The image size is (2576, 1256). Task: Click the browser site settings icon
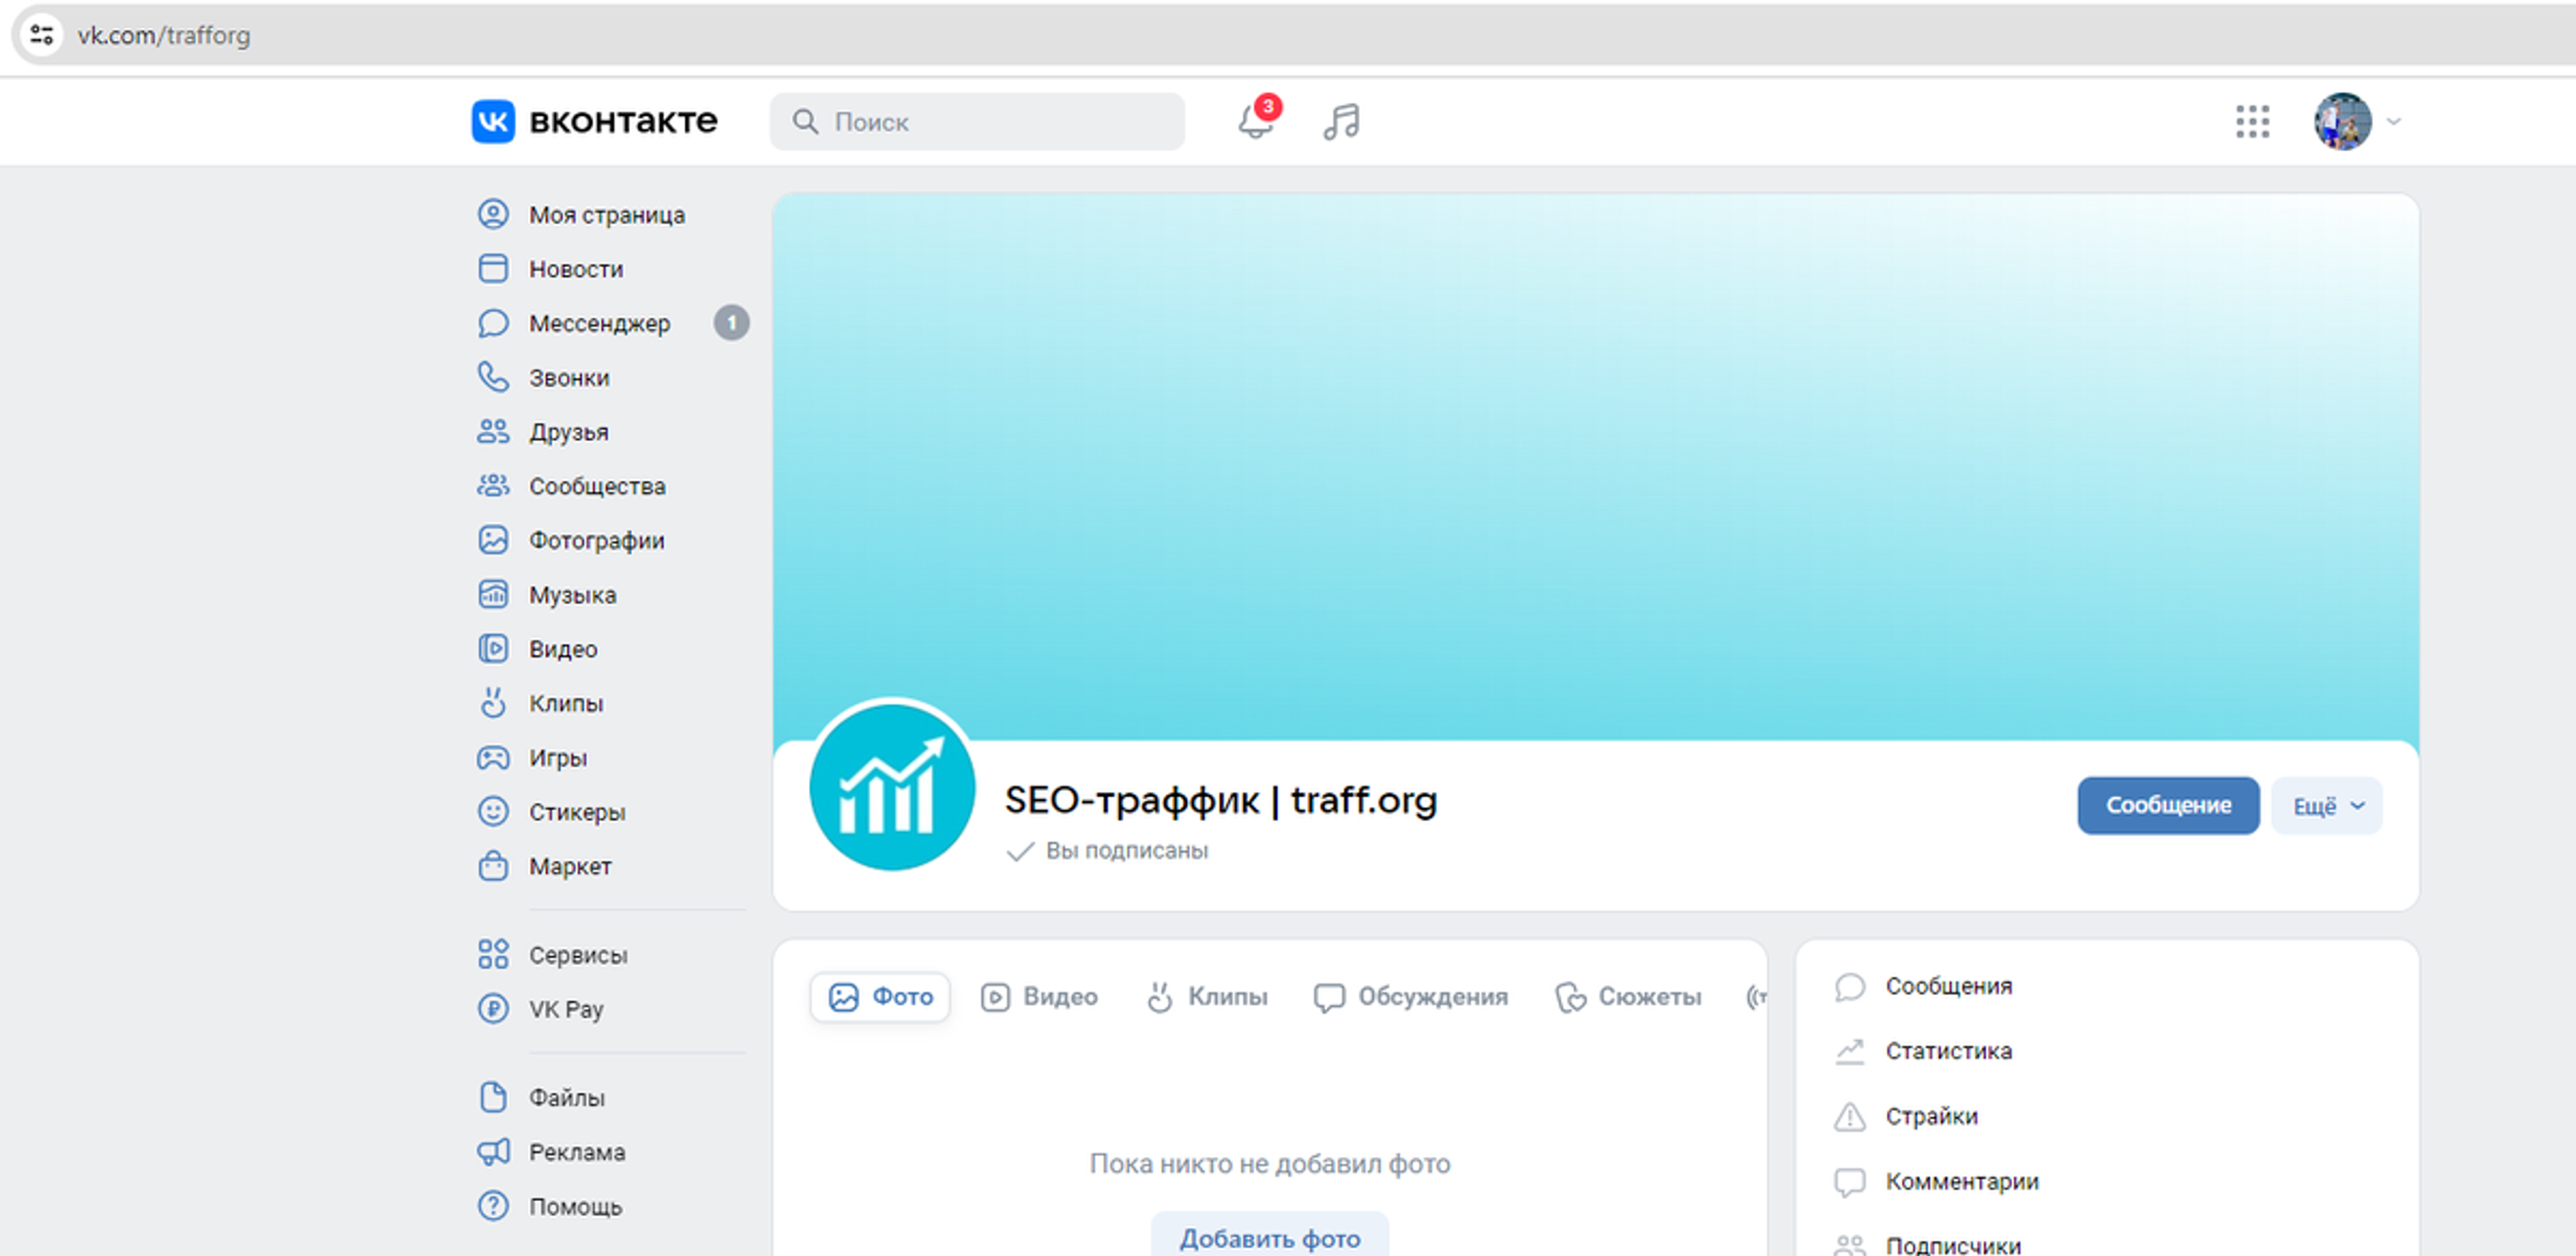coord(41,35)
